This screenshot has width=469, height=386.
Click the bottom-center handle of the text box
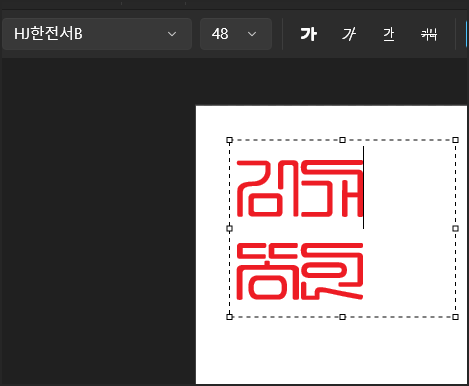(x=342, y=317)
